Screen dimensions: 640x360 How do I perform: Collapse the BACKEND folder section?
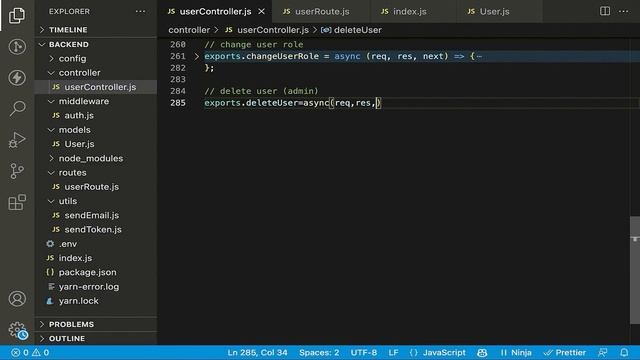pos(96,44)
